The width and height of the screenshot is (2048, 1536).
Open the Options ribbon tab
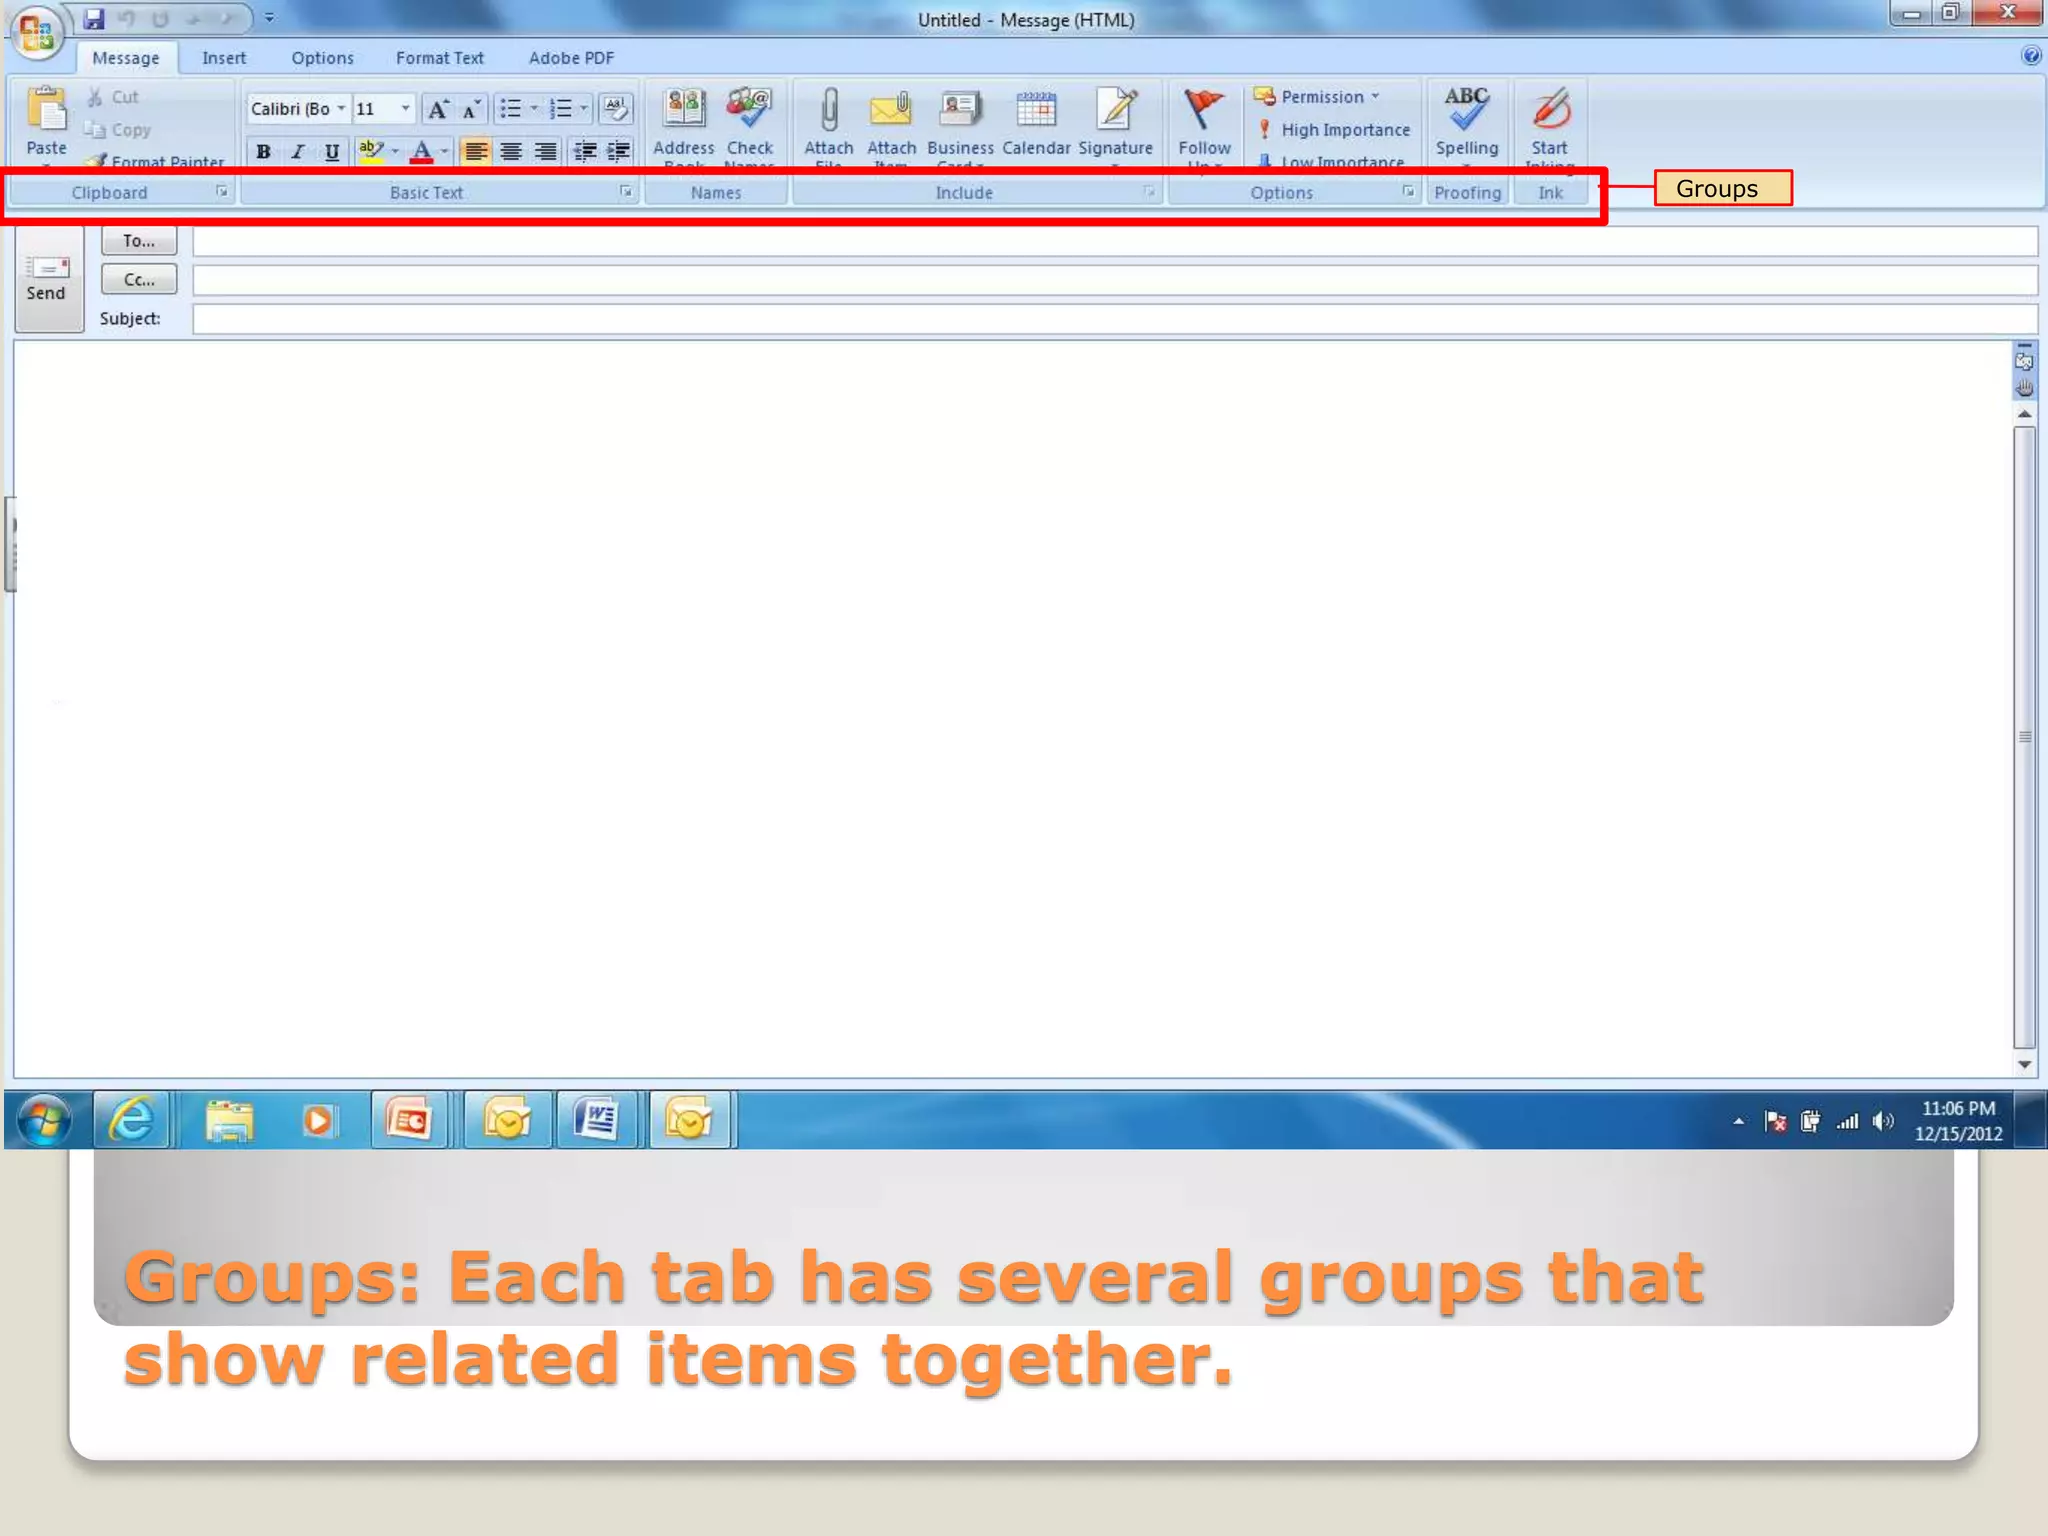[322, 58]
